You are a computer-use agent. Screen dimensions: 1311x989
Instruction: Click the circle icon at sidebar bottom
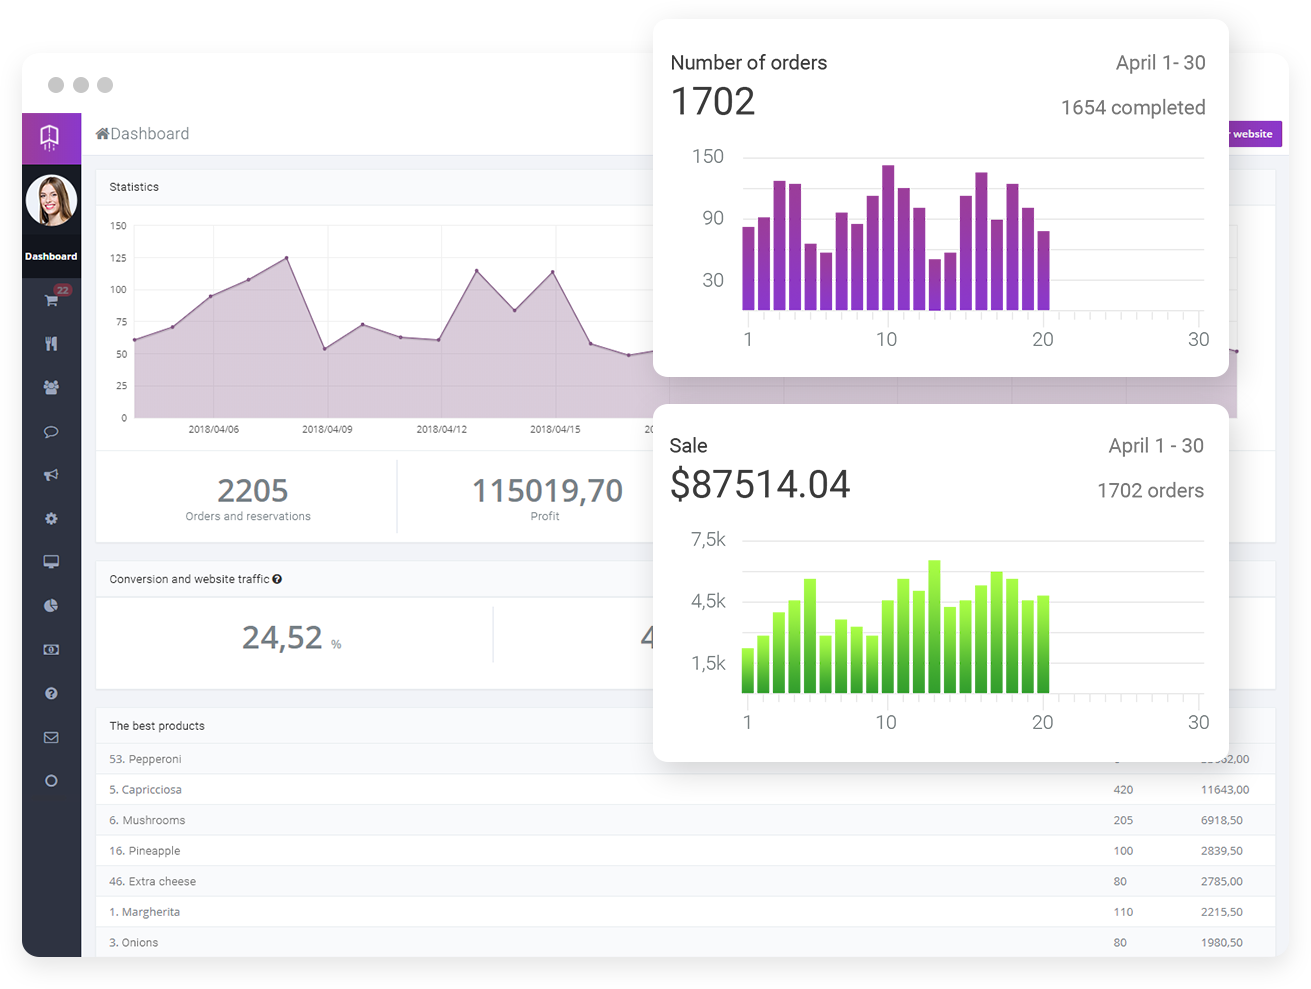pyautogui.click(x=51, y=781)
